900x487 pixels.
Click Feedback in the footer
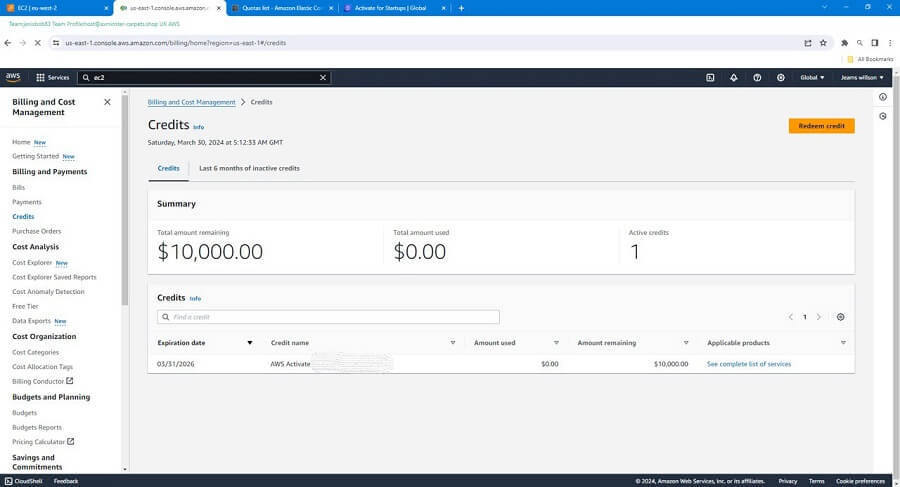tap(66, 481)
